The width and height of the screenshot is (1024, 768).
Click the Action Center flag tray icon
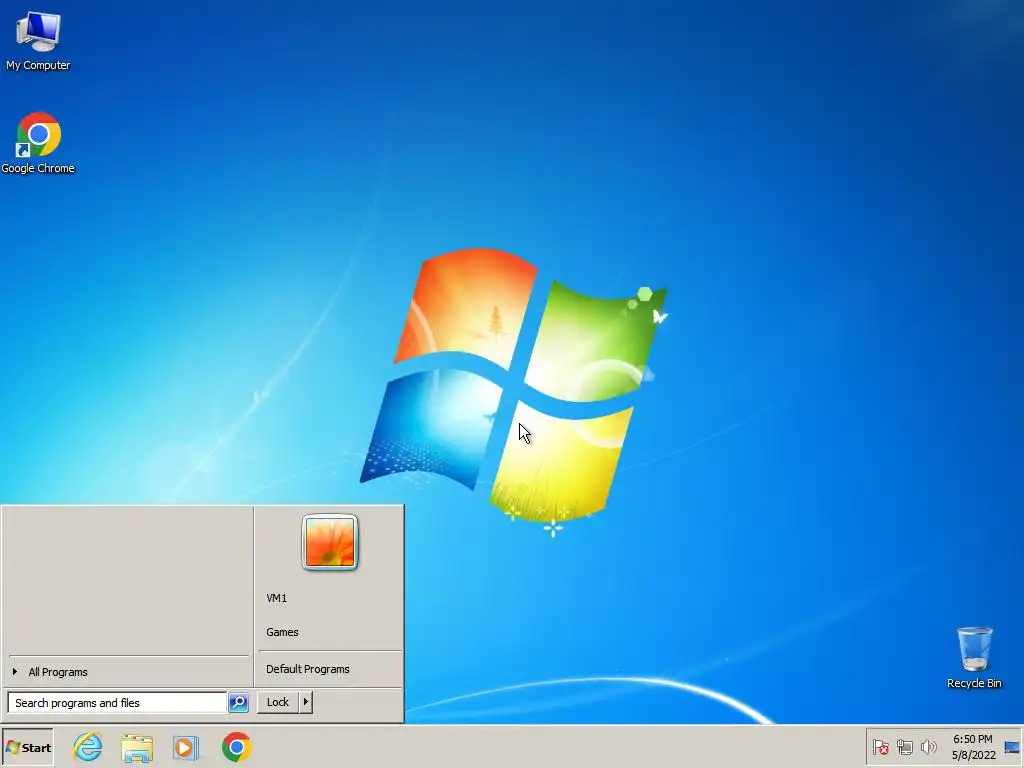(x=880, y=746)
